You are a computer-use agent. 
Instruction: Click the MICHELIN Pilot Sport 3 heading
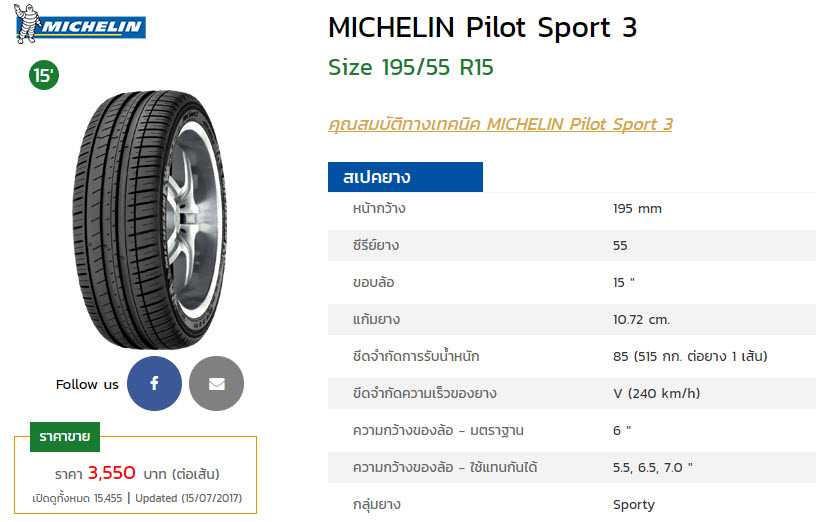[x=482, y=27]
